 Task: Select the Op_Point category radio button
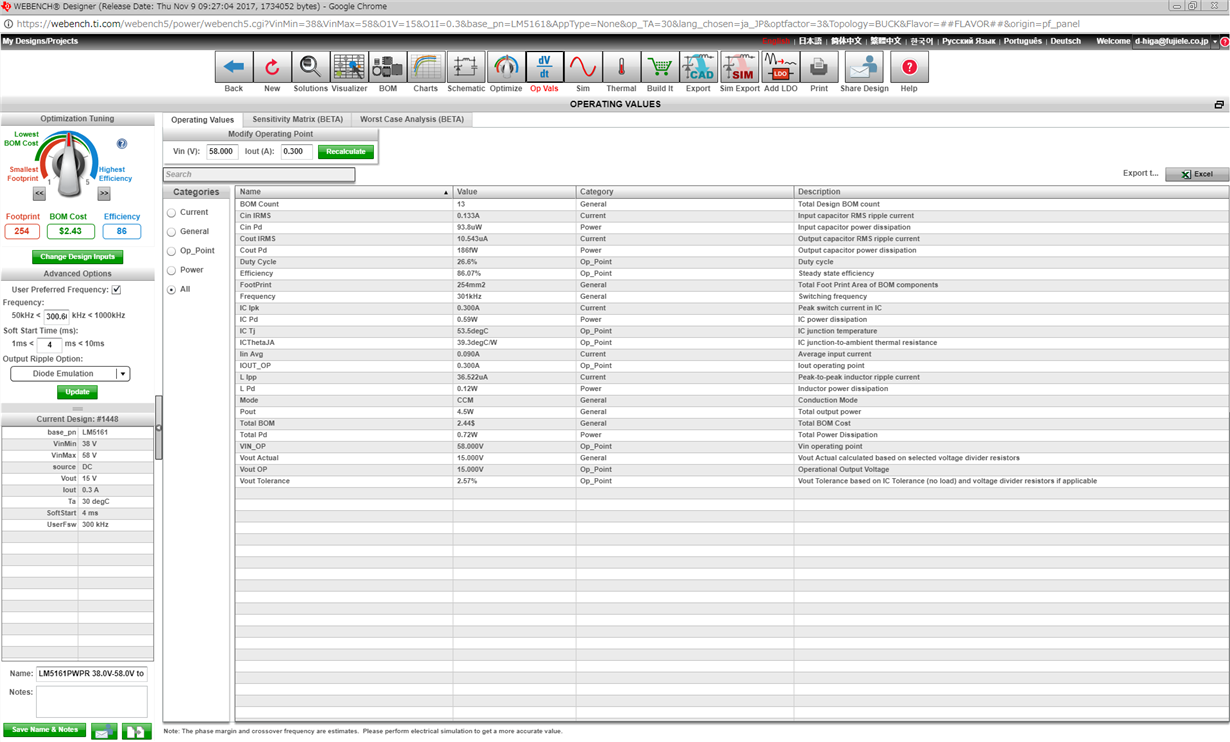[171, 251]
